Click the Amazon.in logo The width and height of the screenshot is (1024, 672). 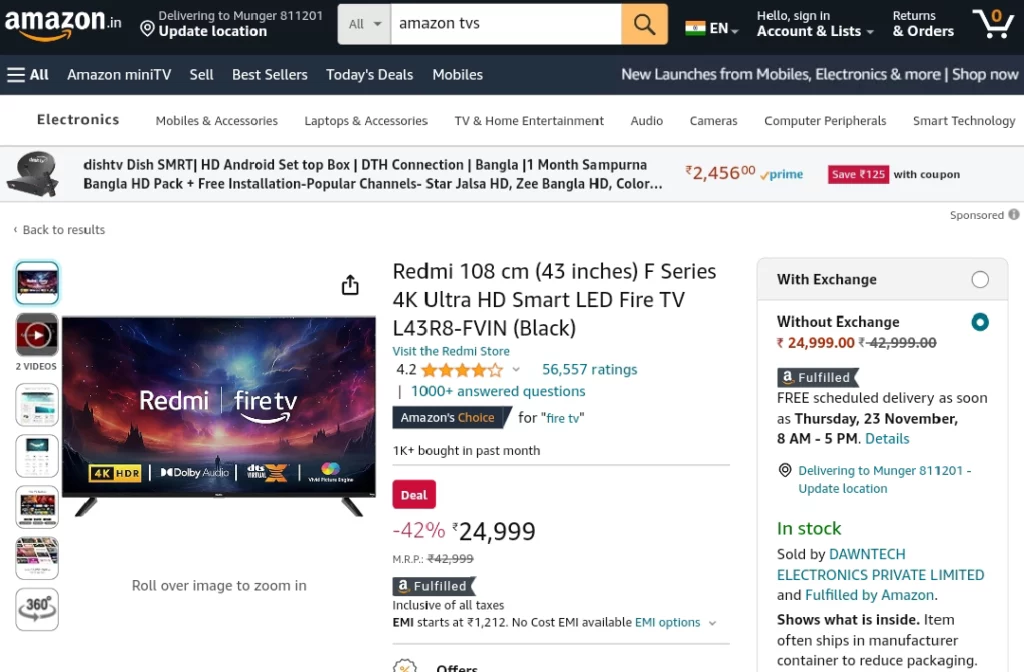[x=63, y=24]
